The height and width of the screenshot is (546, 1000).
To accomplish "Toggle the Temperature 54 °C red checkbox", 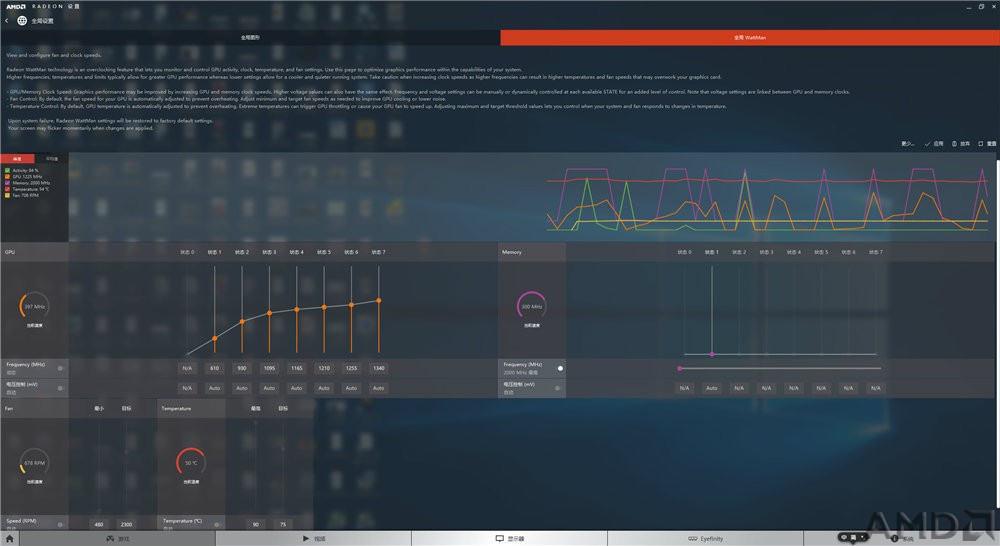I will click(8, 189).
